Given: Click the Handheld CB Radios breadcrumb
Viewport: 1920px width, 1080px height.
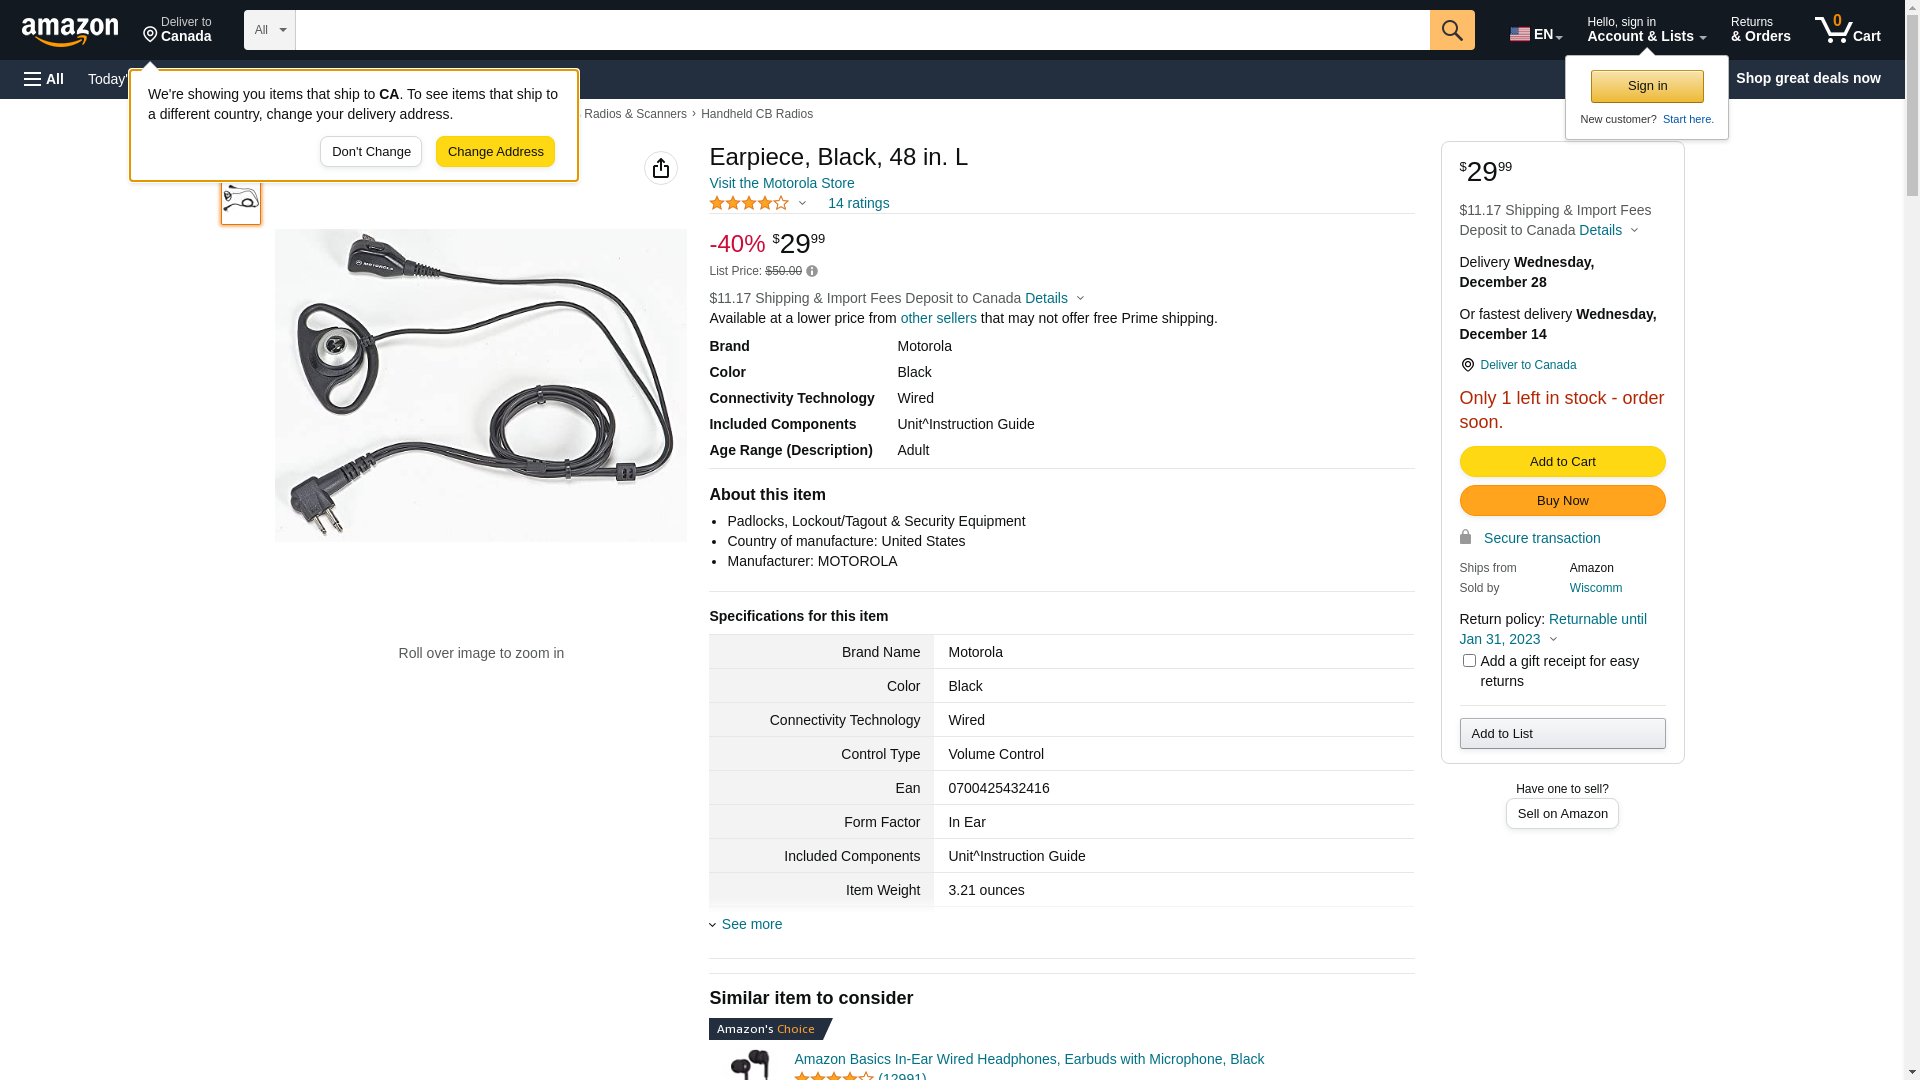Looking at the screenshot, I should point(756,114).
